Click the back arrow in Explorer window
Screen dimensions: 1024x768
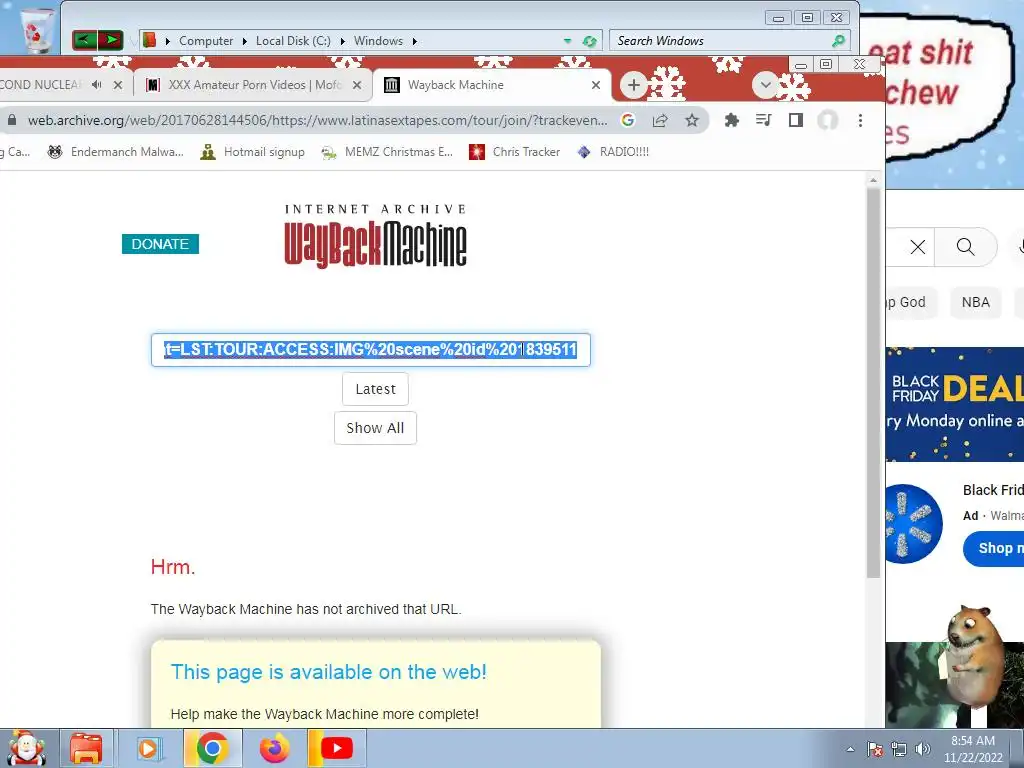[x=85, y=40]
